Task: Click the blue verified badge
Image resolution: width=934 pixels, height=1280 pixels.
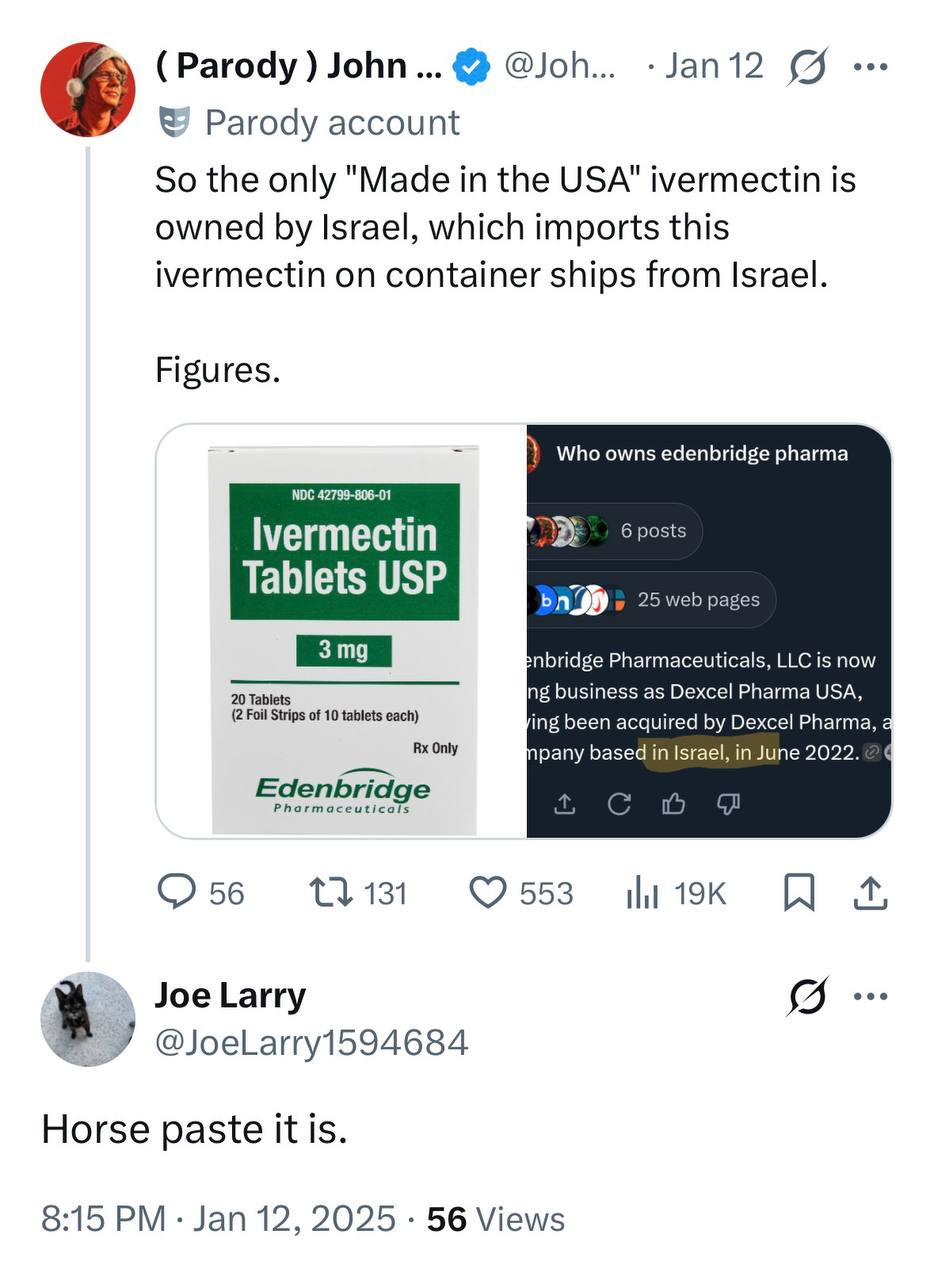Action: click(x=471, y=67)
